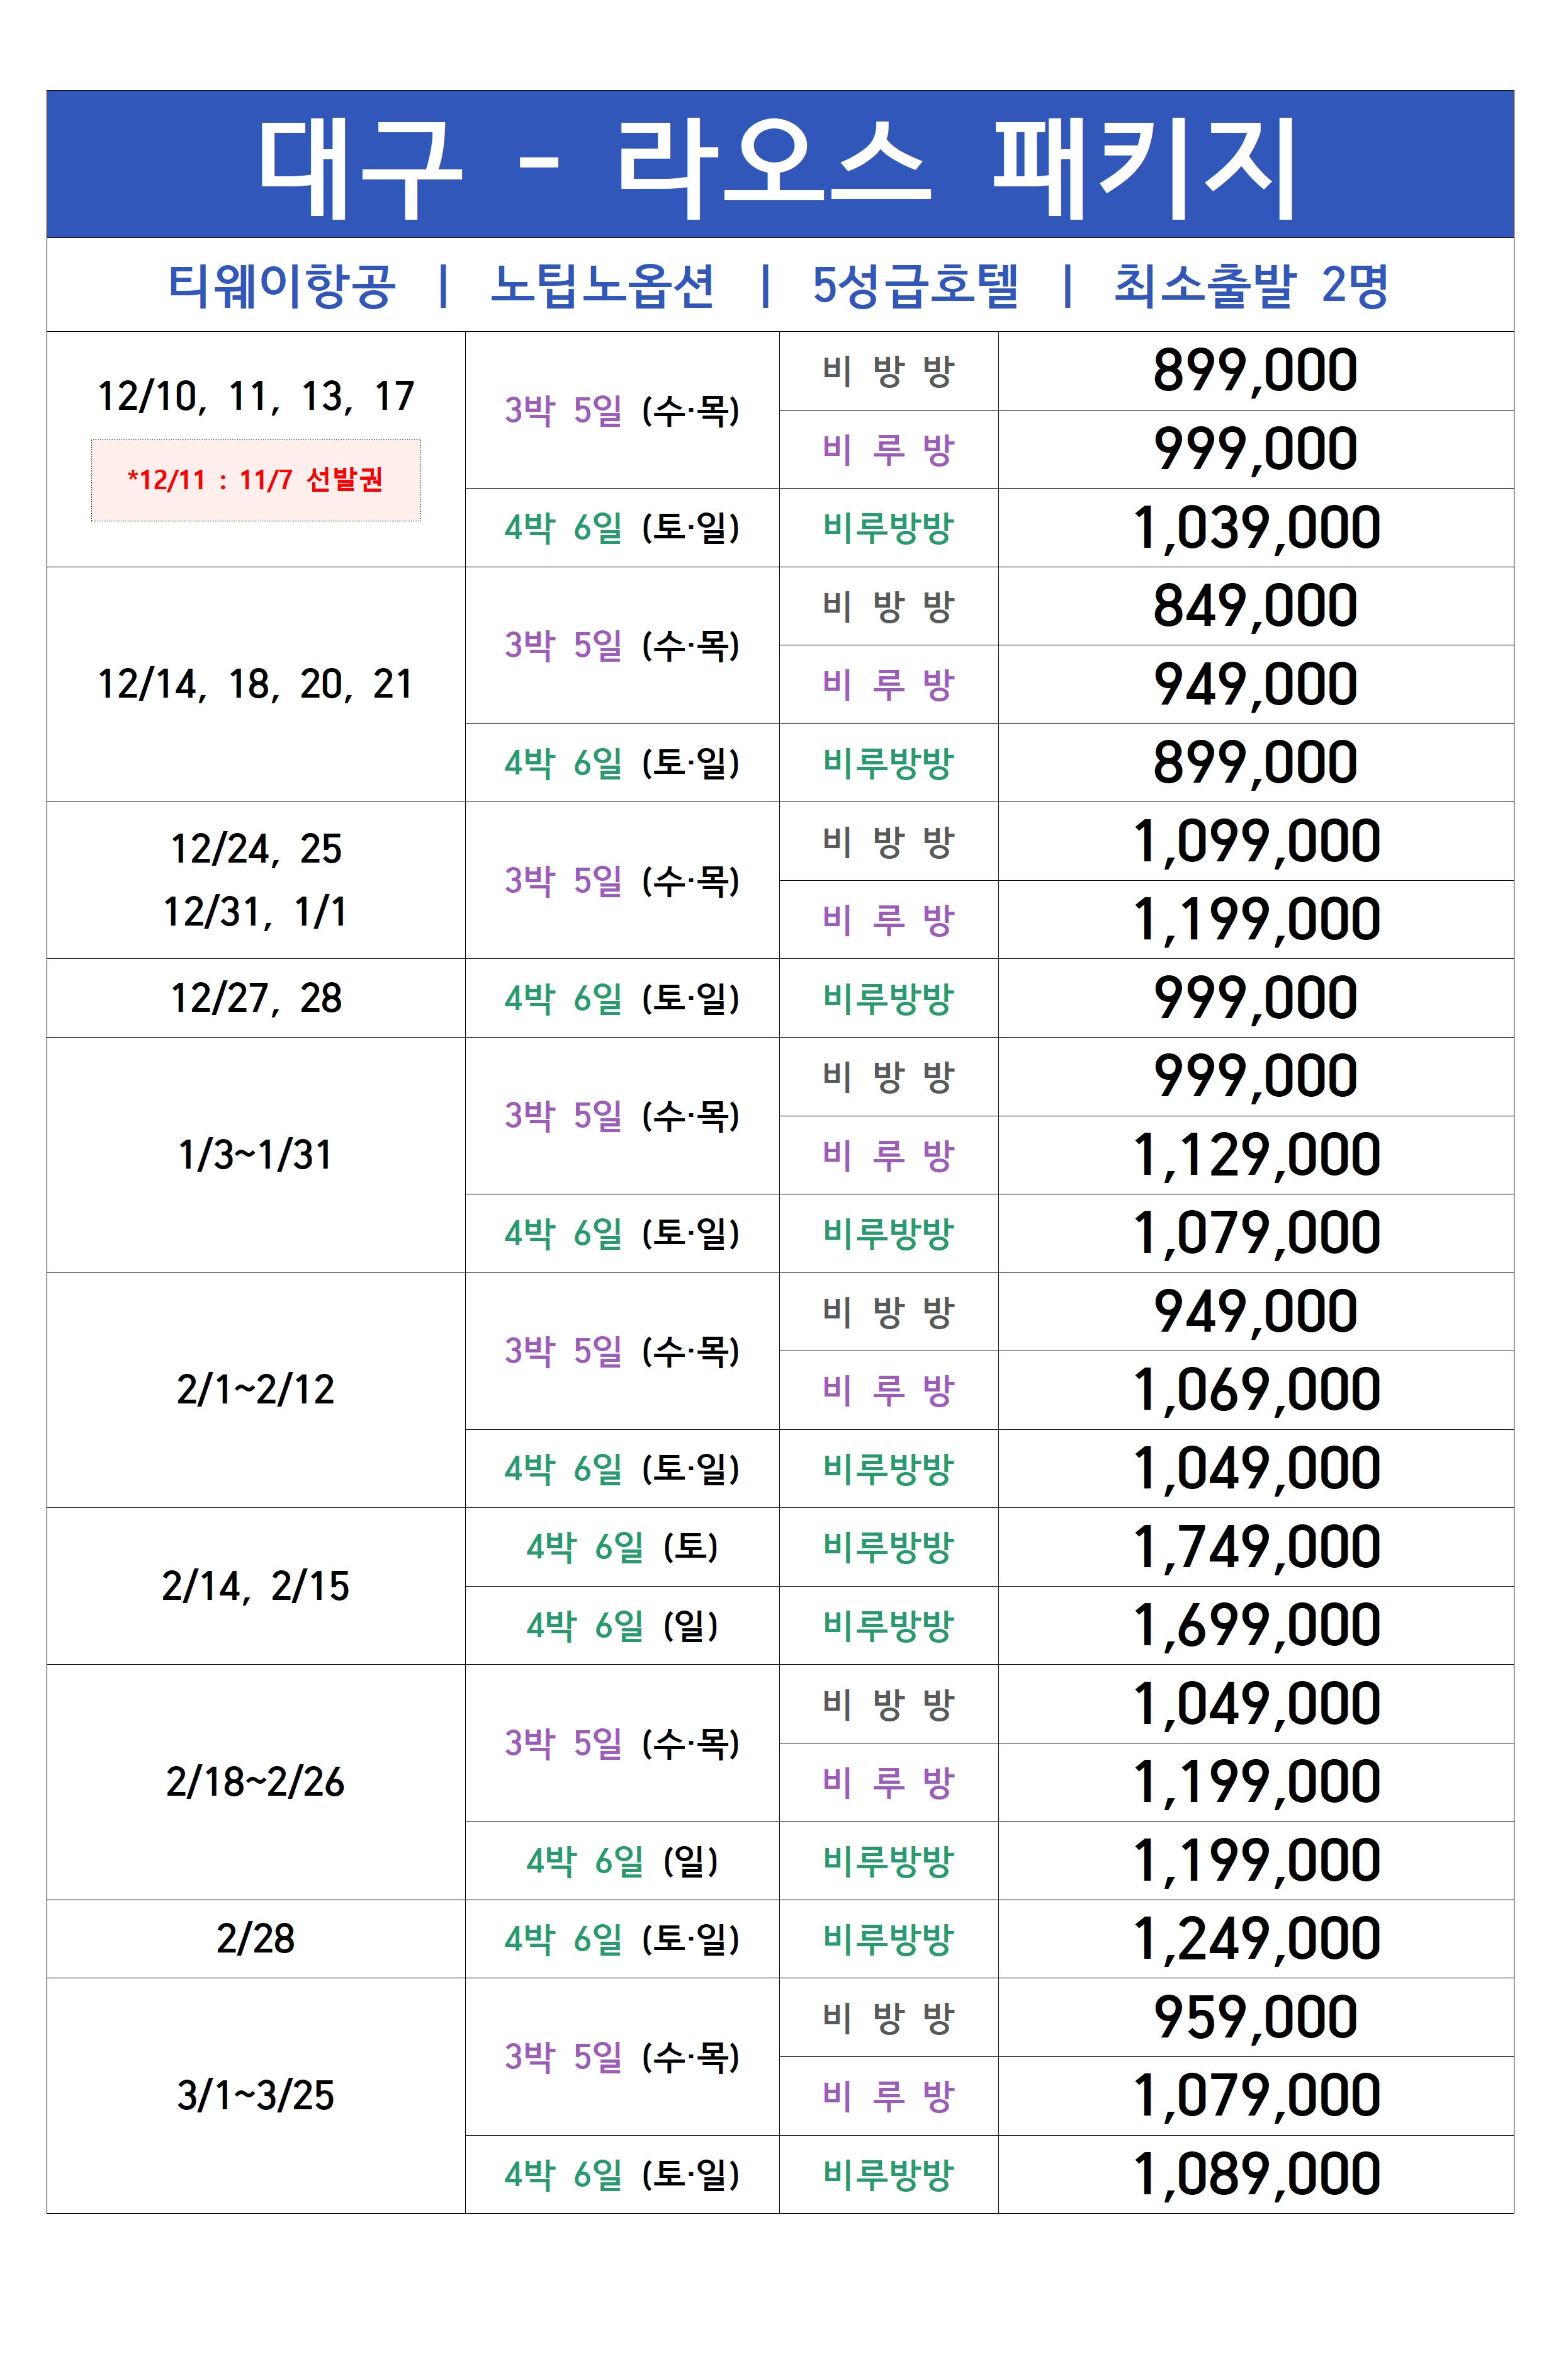This screenshot has height=2380, width=1561.
Task: Click the title 대구 - 라오스 패키지
Action: coord(778,166)
